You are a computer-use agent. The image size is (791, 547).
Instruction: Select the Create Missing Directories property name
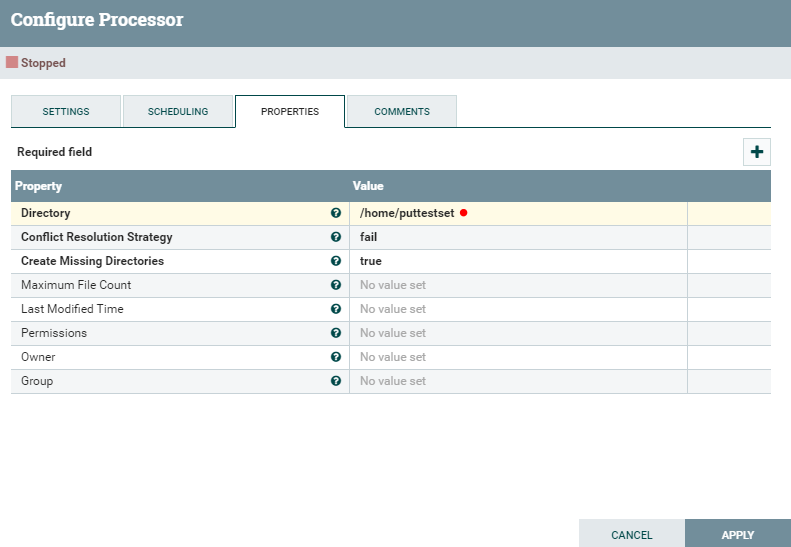(x=92, y=261)
